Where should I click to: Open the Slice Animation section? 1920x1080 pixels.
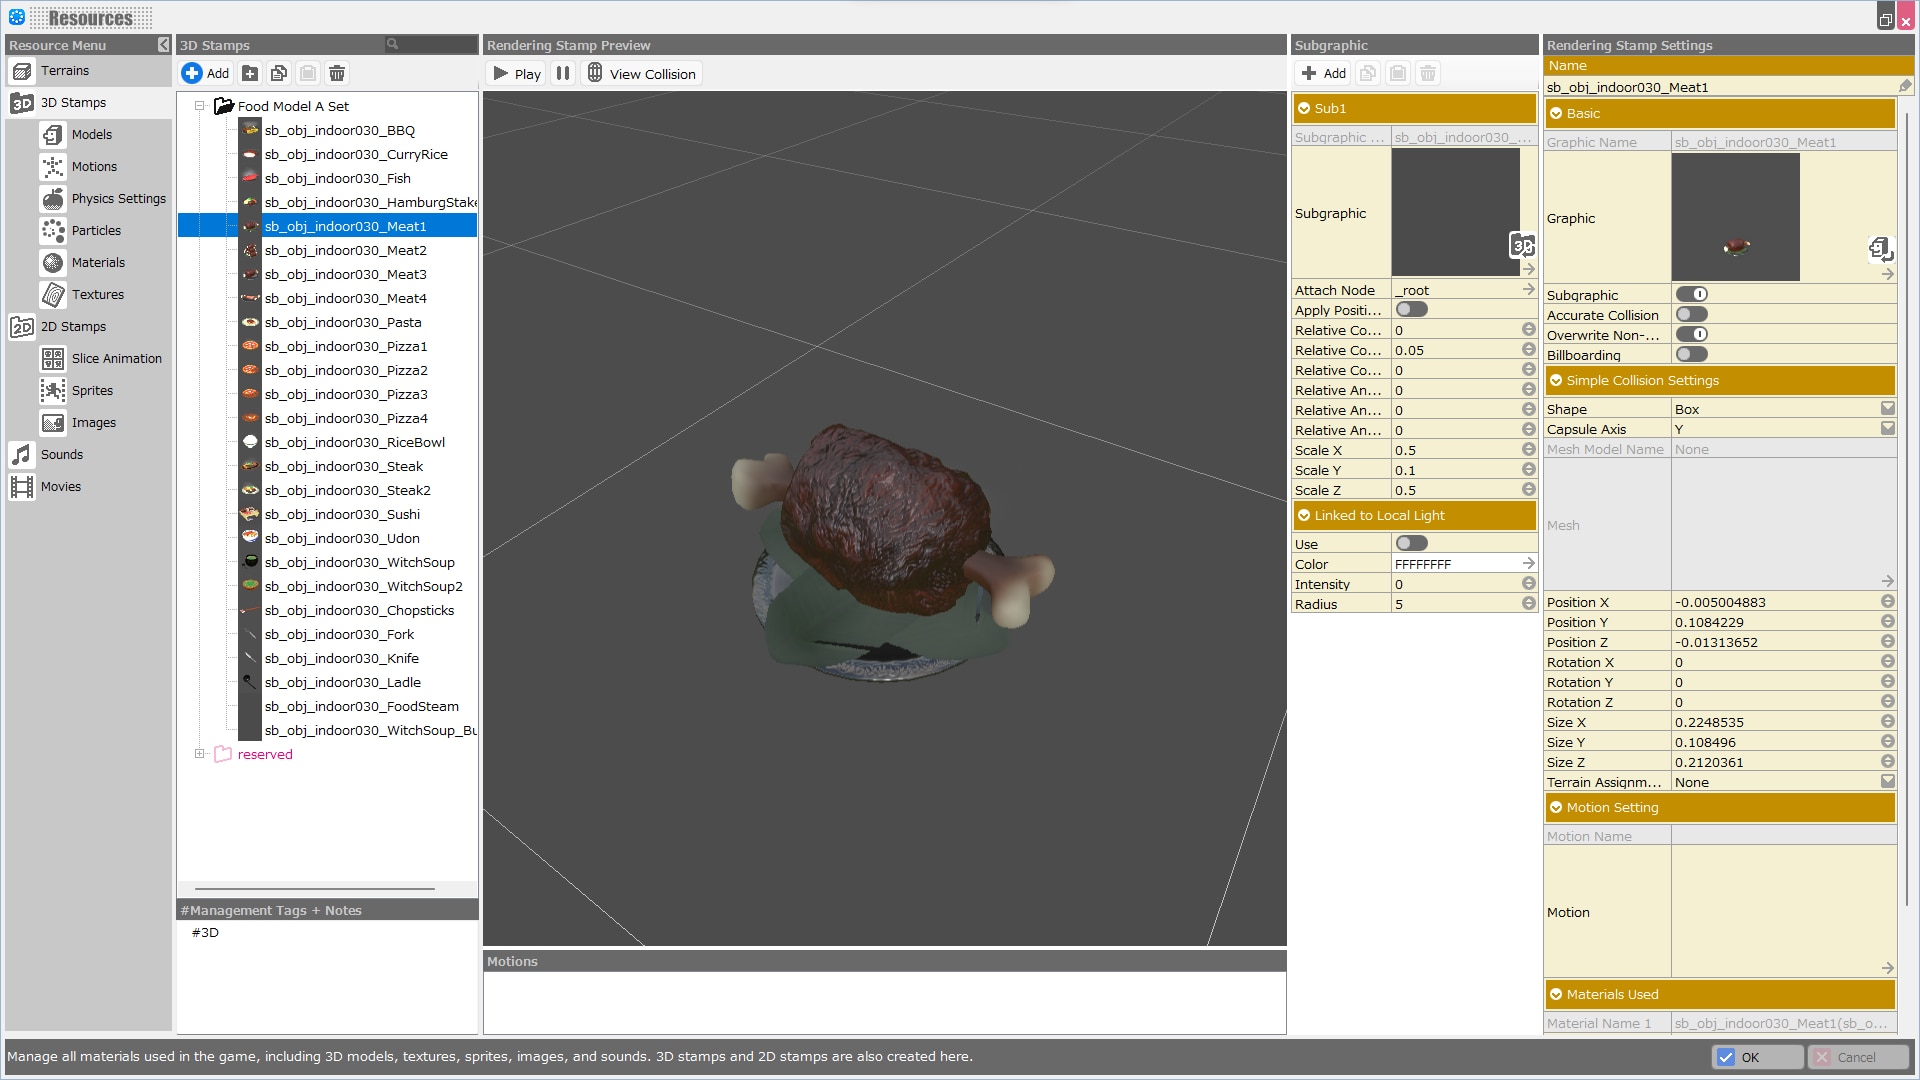[116, 359]
